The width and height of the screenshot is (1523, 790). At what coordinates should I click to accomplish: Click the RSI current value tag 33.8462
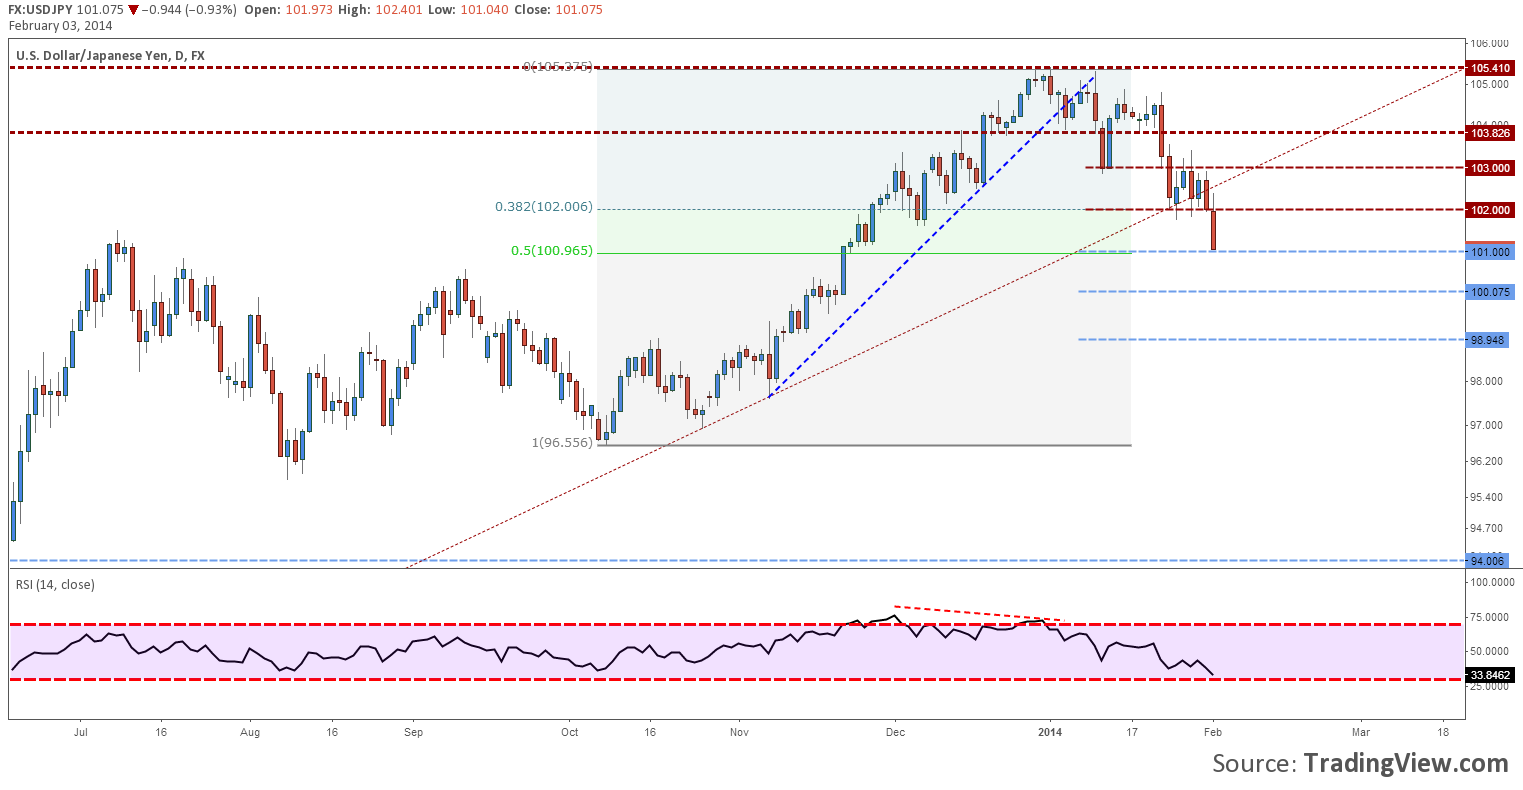tap(1491, 676)
